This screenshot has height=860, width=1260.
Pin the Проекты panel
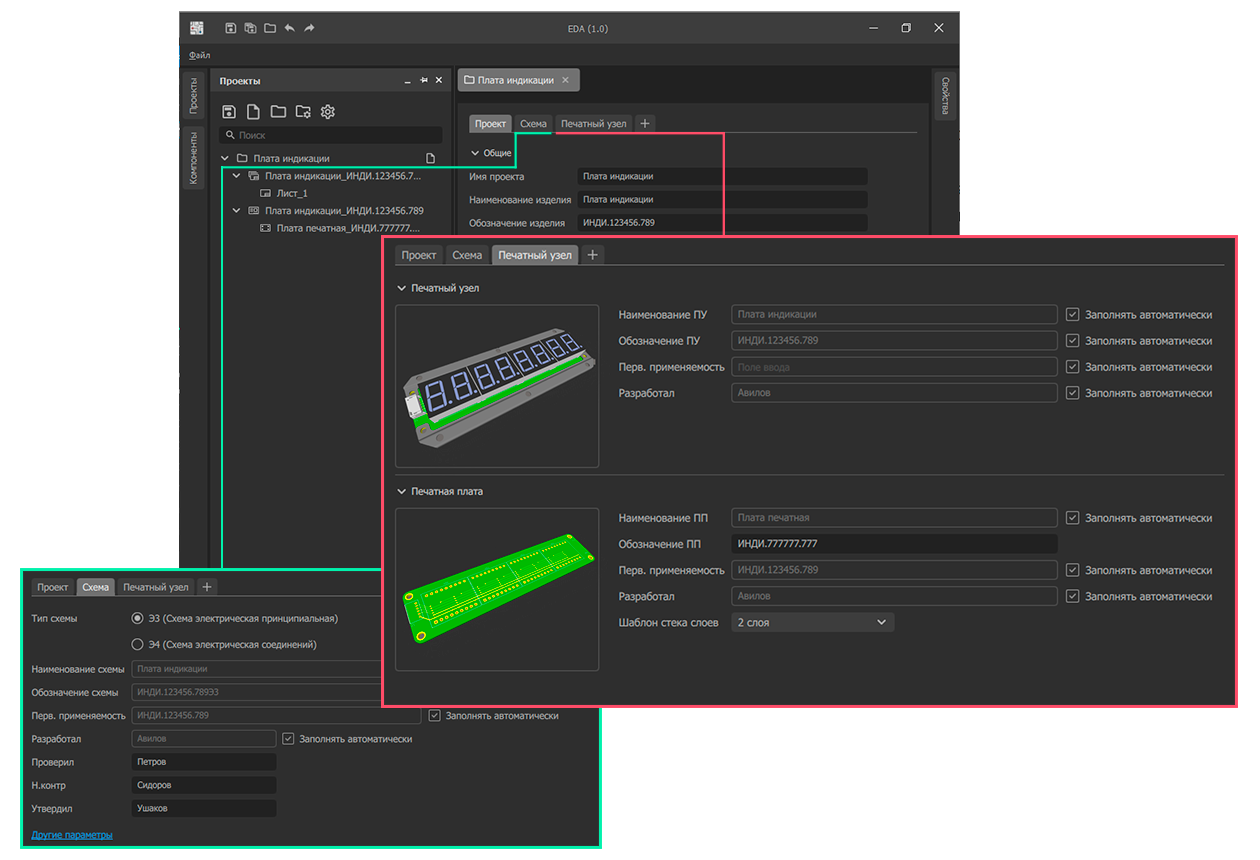[x=423, y=81]
